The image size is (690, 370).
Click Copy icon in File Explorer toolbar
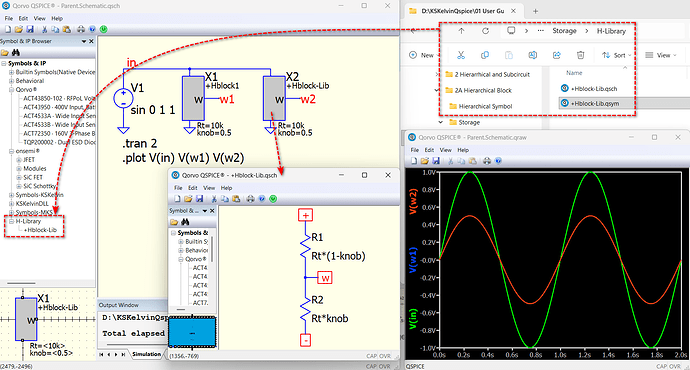click(x=485, y=55)
